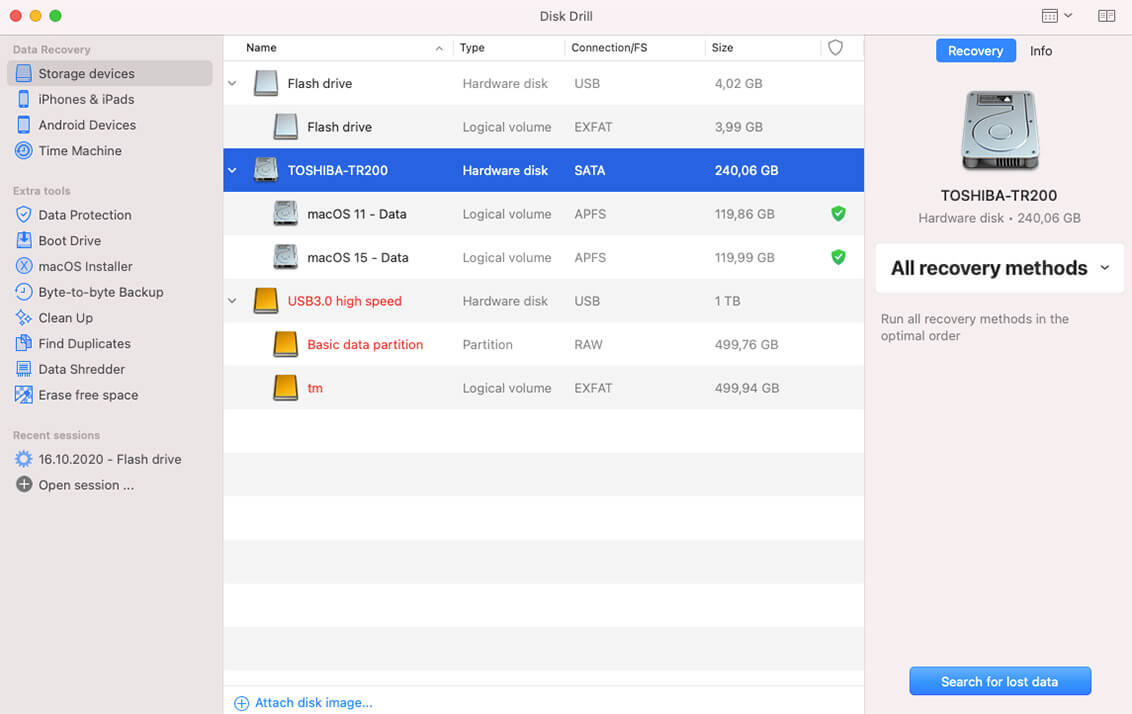Open Data Shredder tool
The height and width of the screenshot is (714, 1132).
81,370
